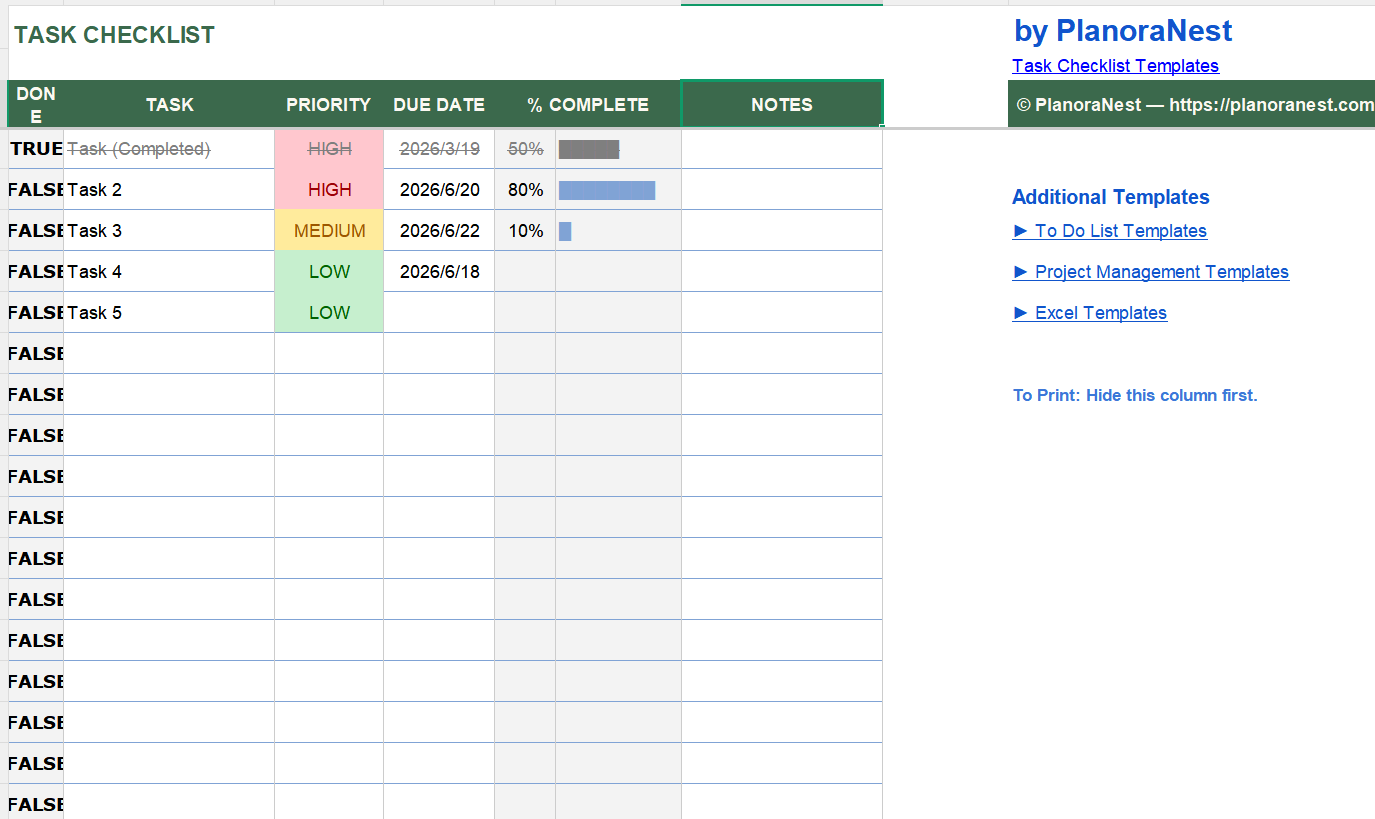
Task: Select the empty due date cell for Task 5
Action: tap(439, 313)
